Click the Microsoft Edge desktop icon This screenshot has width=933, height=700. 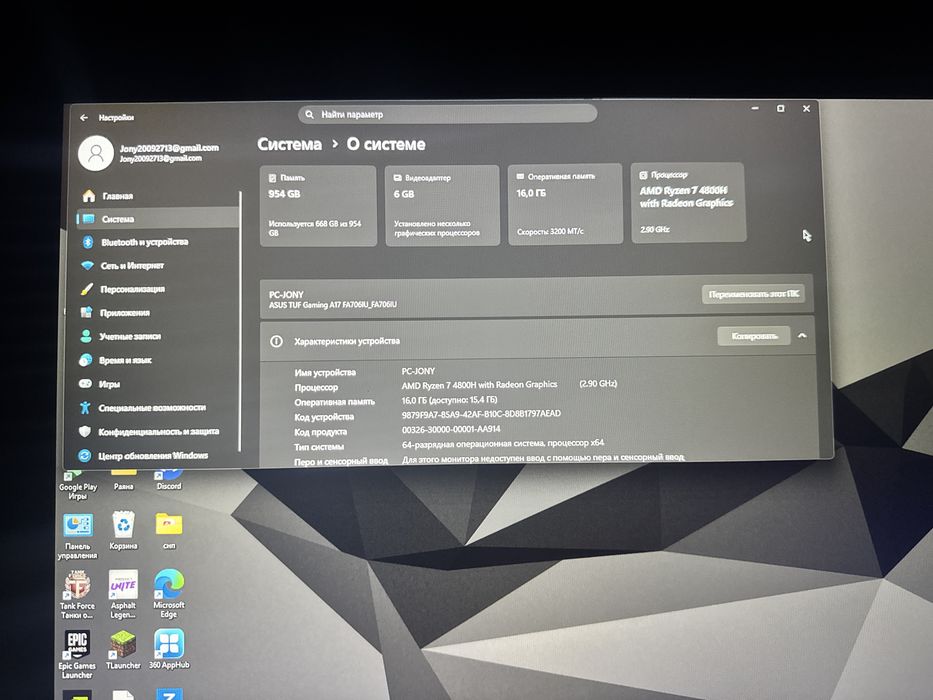169,593
